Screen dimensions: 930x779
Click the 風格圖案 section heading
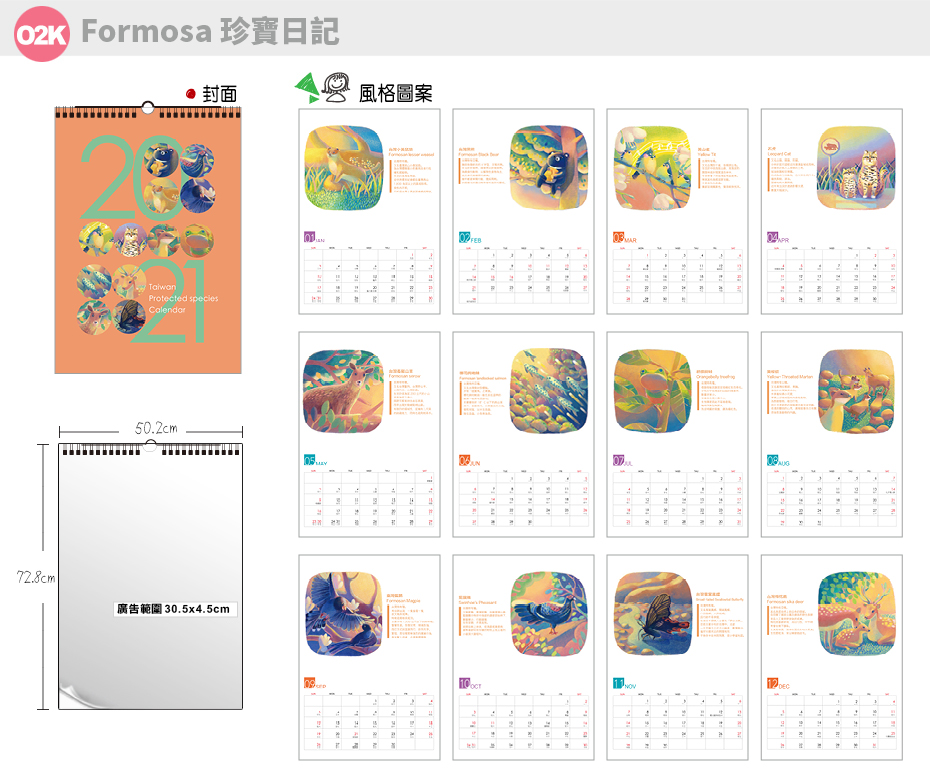(396, 93)
